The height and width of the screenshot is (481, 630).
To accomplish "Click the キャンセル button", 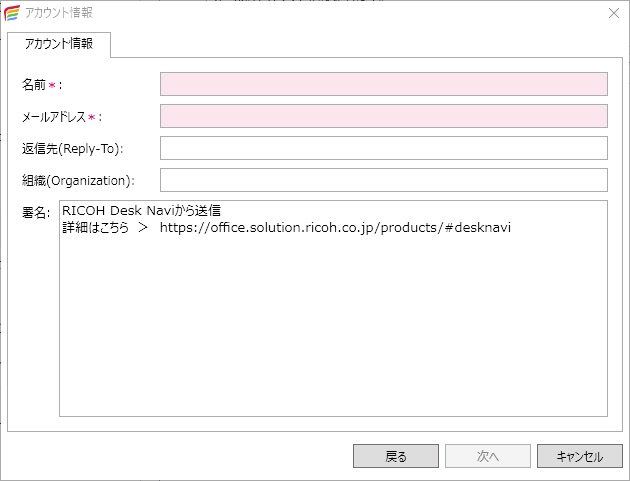I will [580, 456].
